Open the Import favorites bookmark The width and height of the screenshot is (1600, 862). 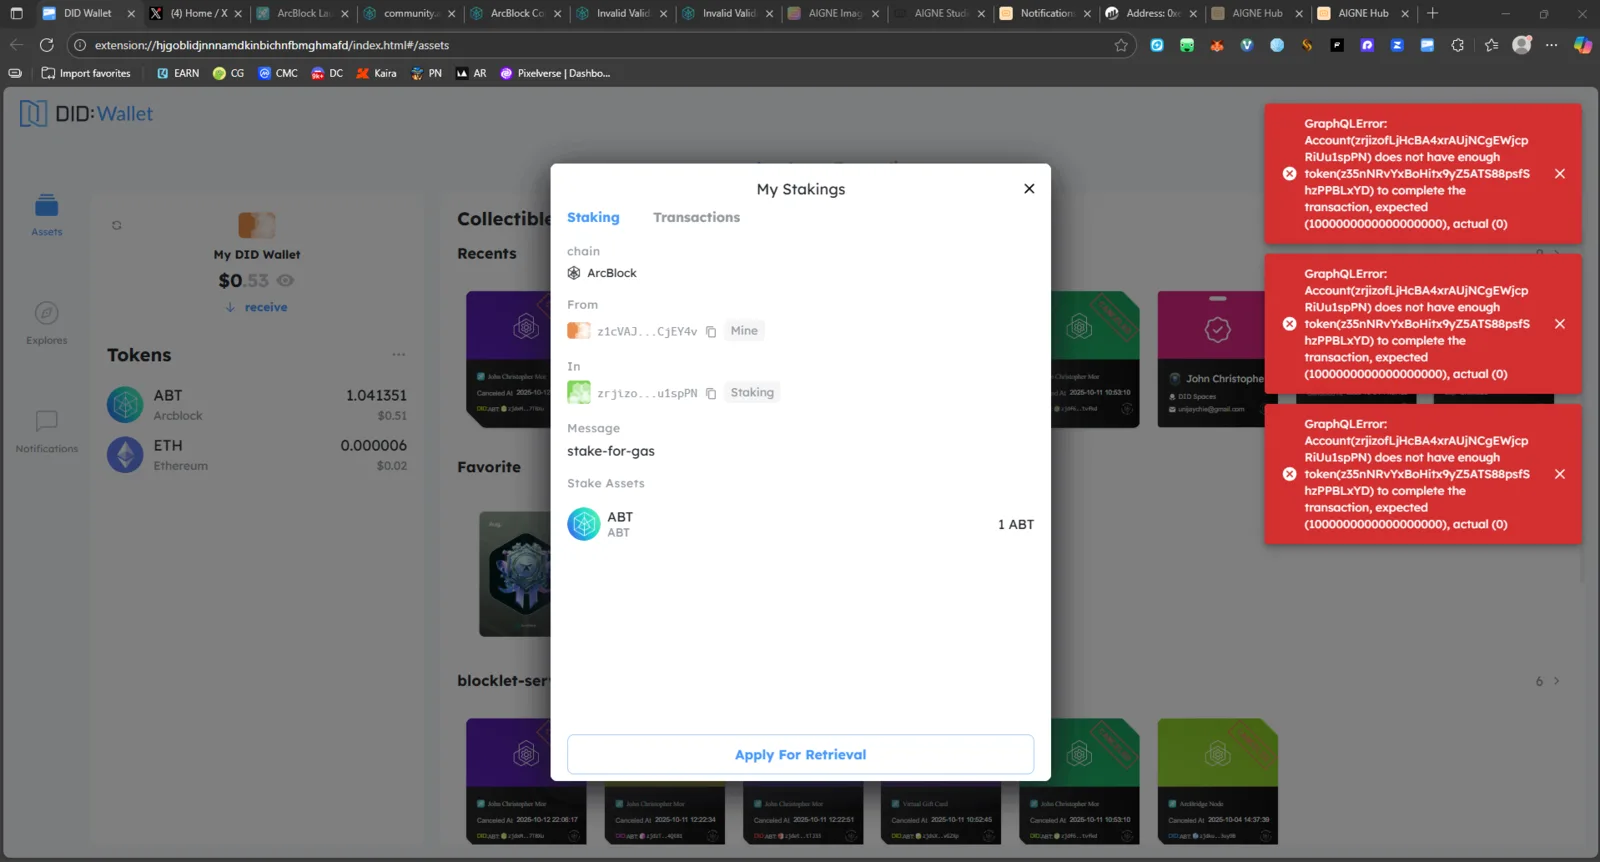click(86, 73)
